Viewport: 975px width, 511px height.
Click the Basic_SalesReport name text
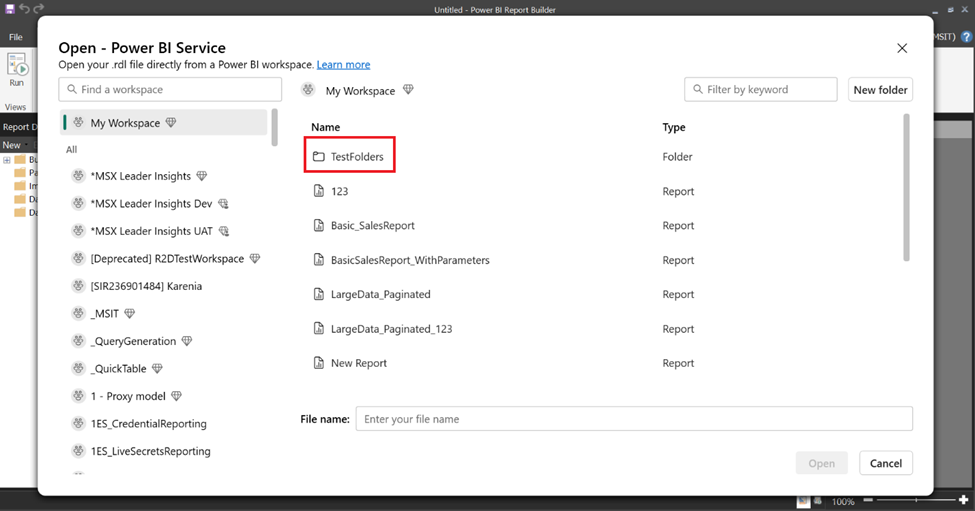372,225
